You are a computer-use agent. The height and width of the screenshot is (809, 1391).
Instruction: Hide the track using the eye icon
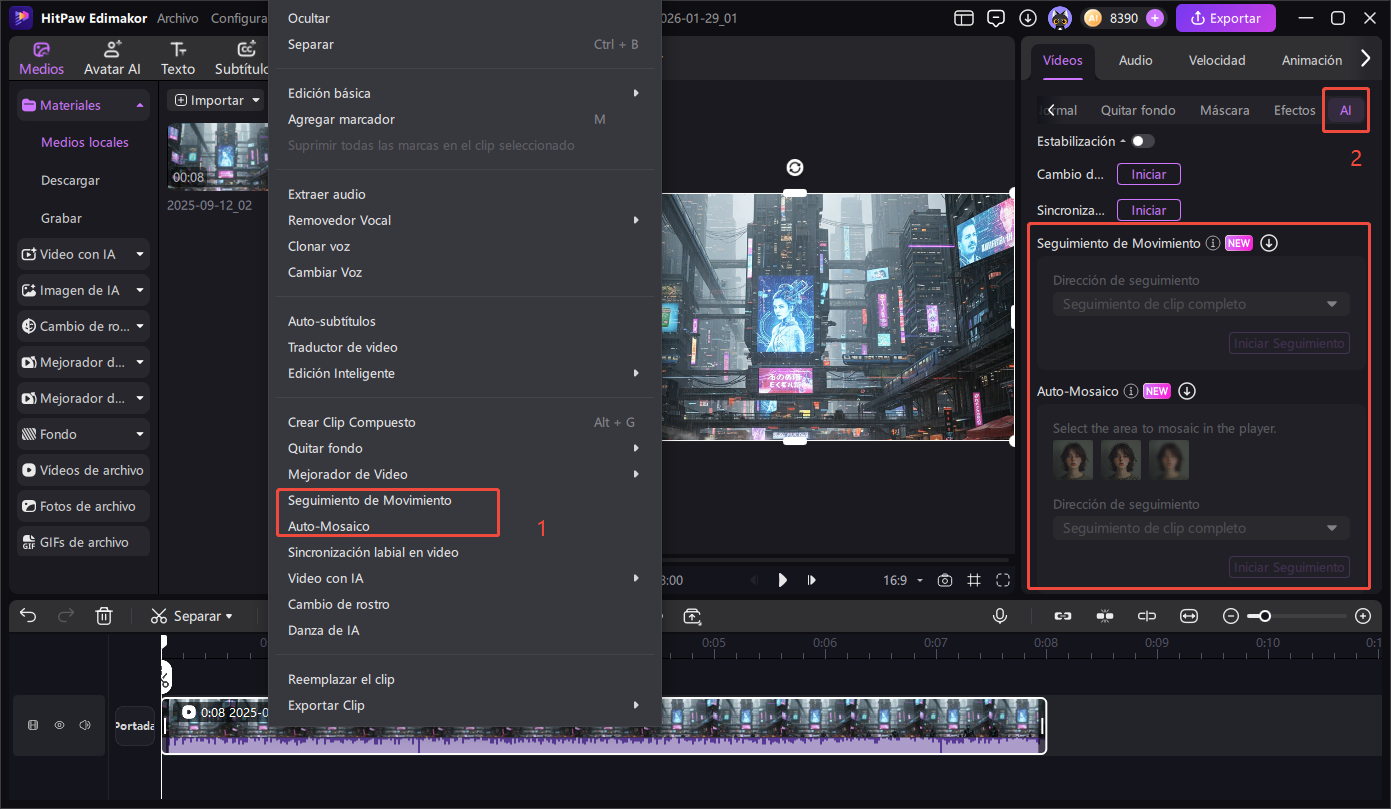pos(59,725)
